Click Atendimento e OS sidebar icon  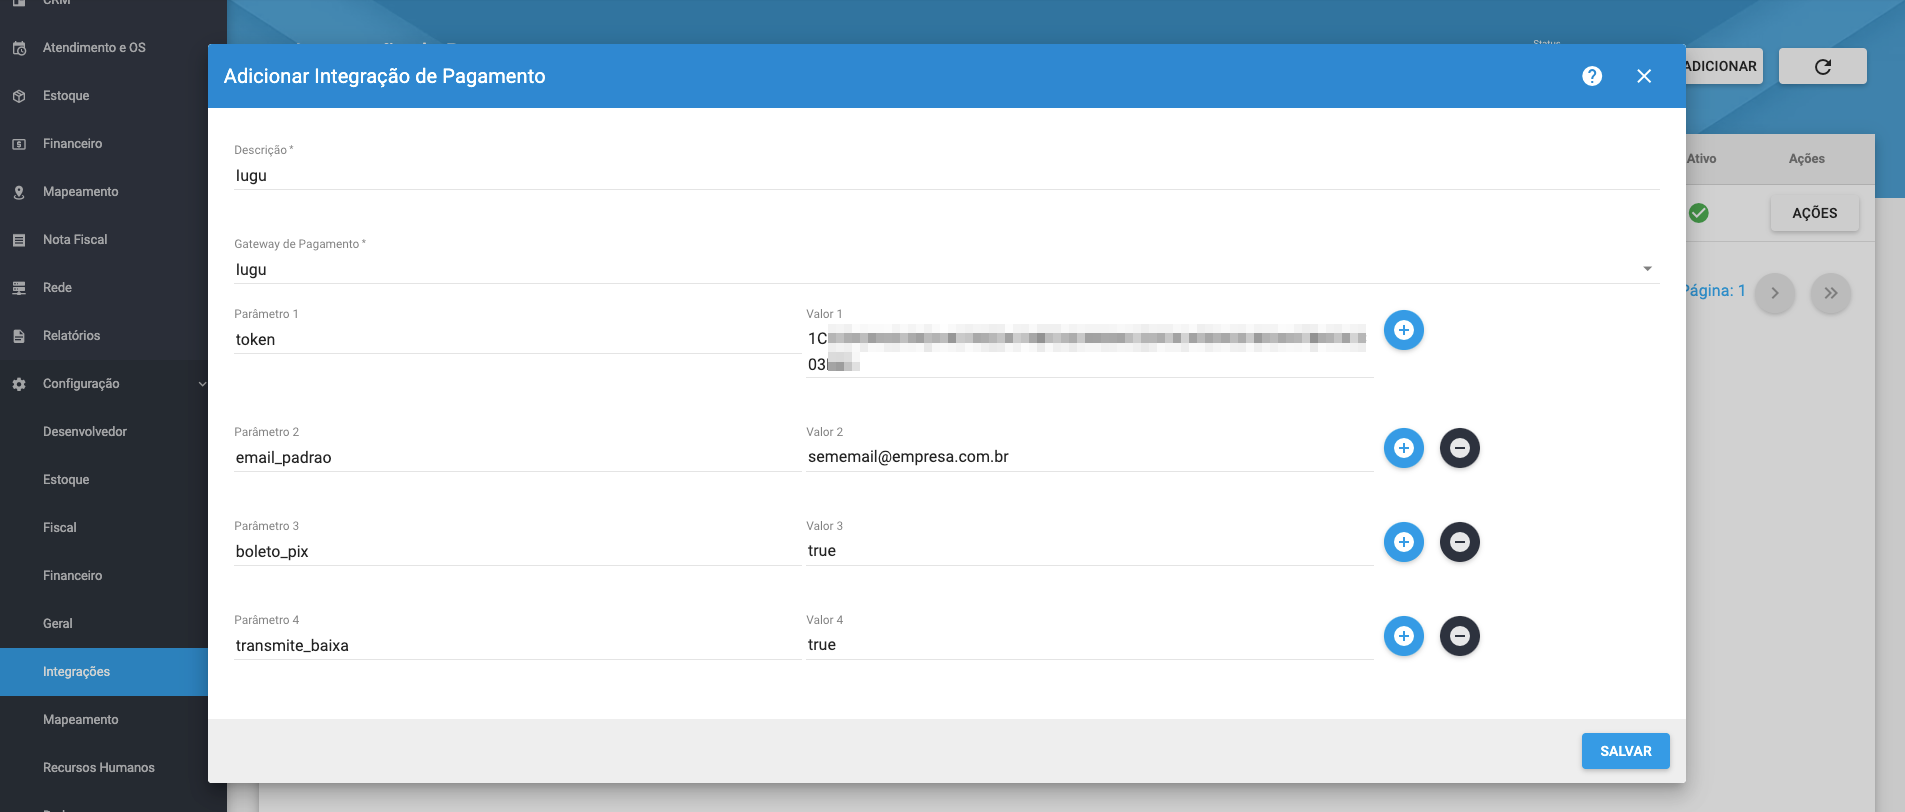pos(19,48)
